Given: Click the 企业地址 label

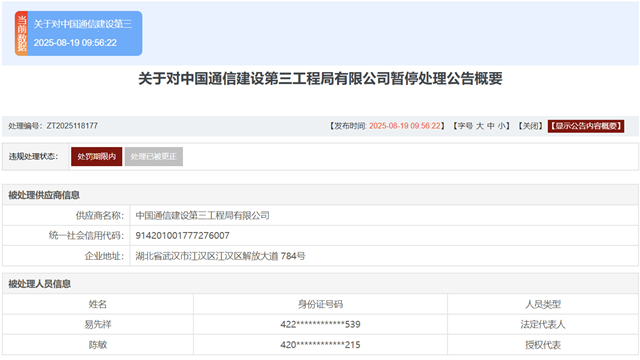Looking at the screenshot, I should (104, 256).
